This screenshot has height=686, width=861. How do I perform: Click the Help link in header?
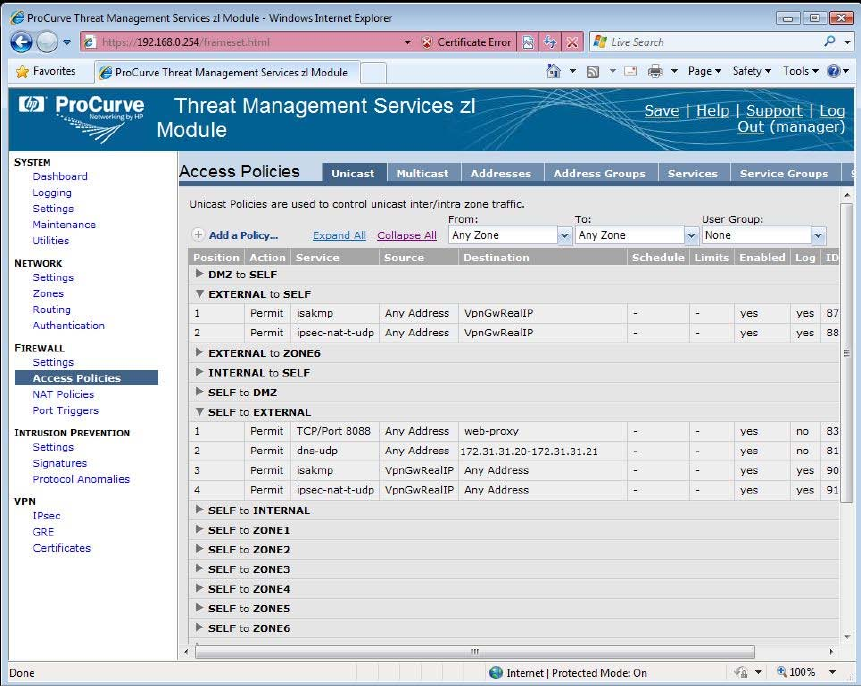tap(713, 110)
